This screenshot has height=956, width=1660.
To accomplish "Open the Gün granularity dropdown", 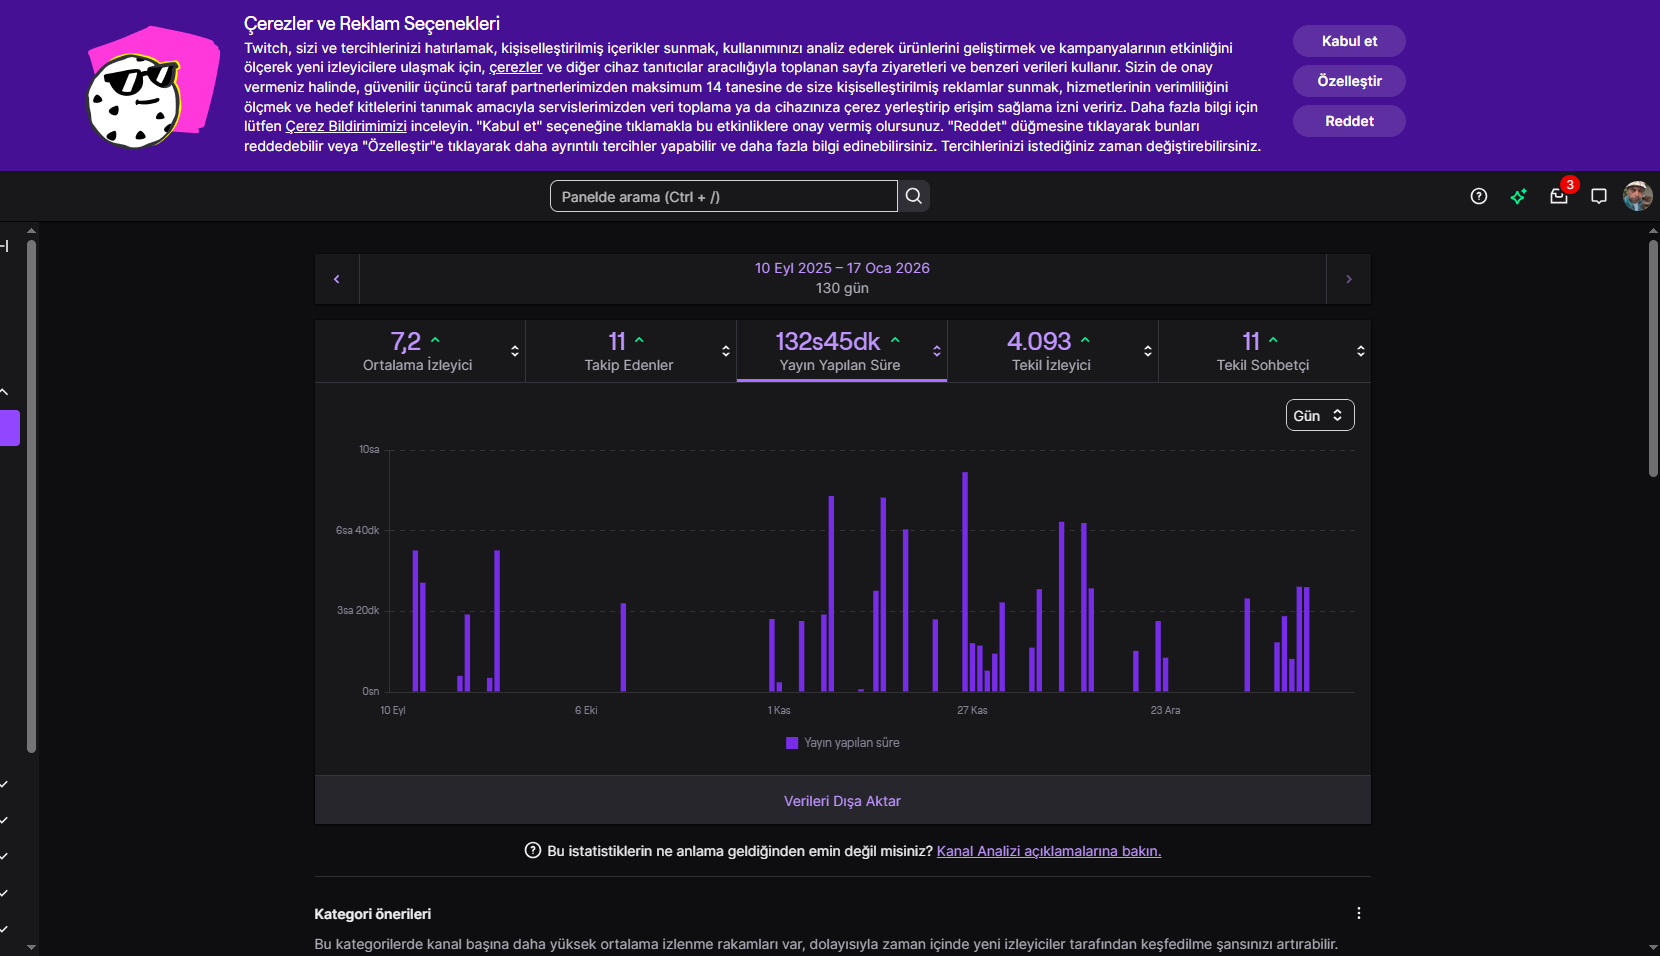I will click(x=1320, y=415).
